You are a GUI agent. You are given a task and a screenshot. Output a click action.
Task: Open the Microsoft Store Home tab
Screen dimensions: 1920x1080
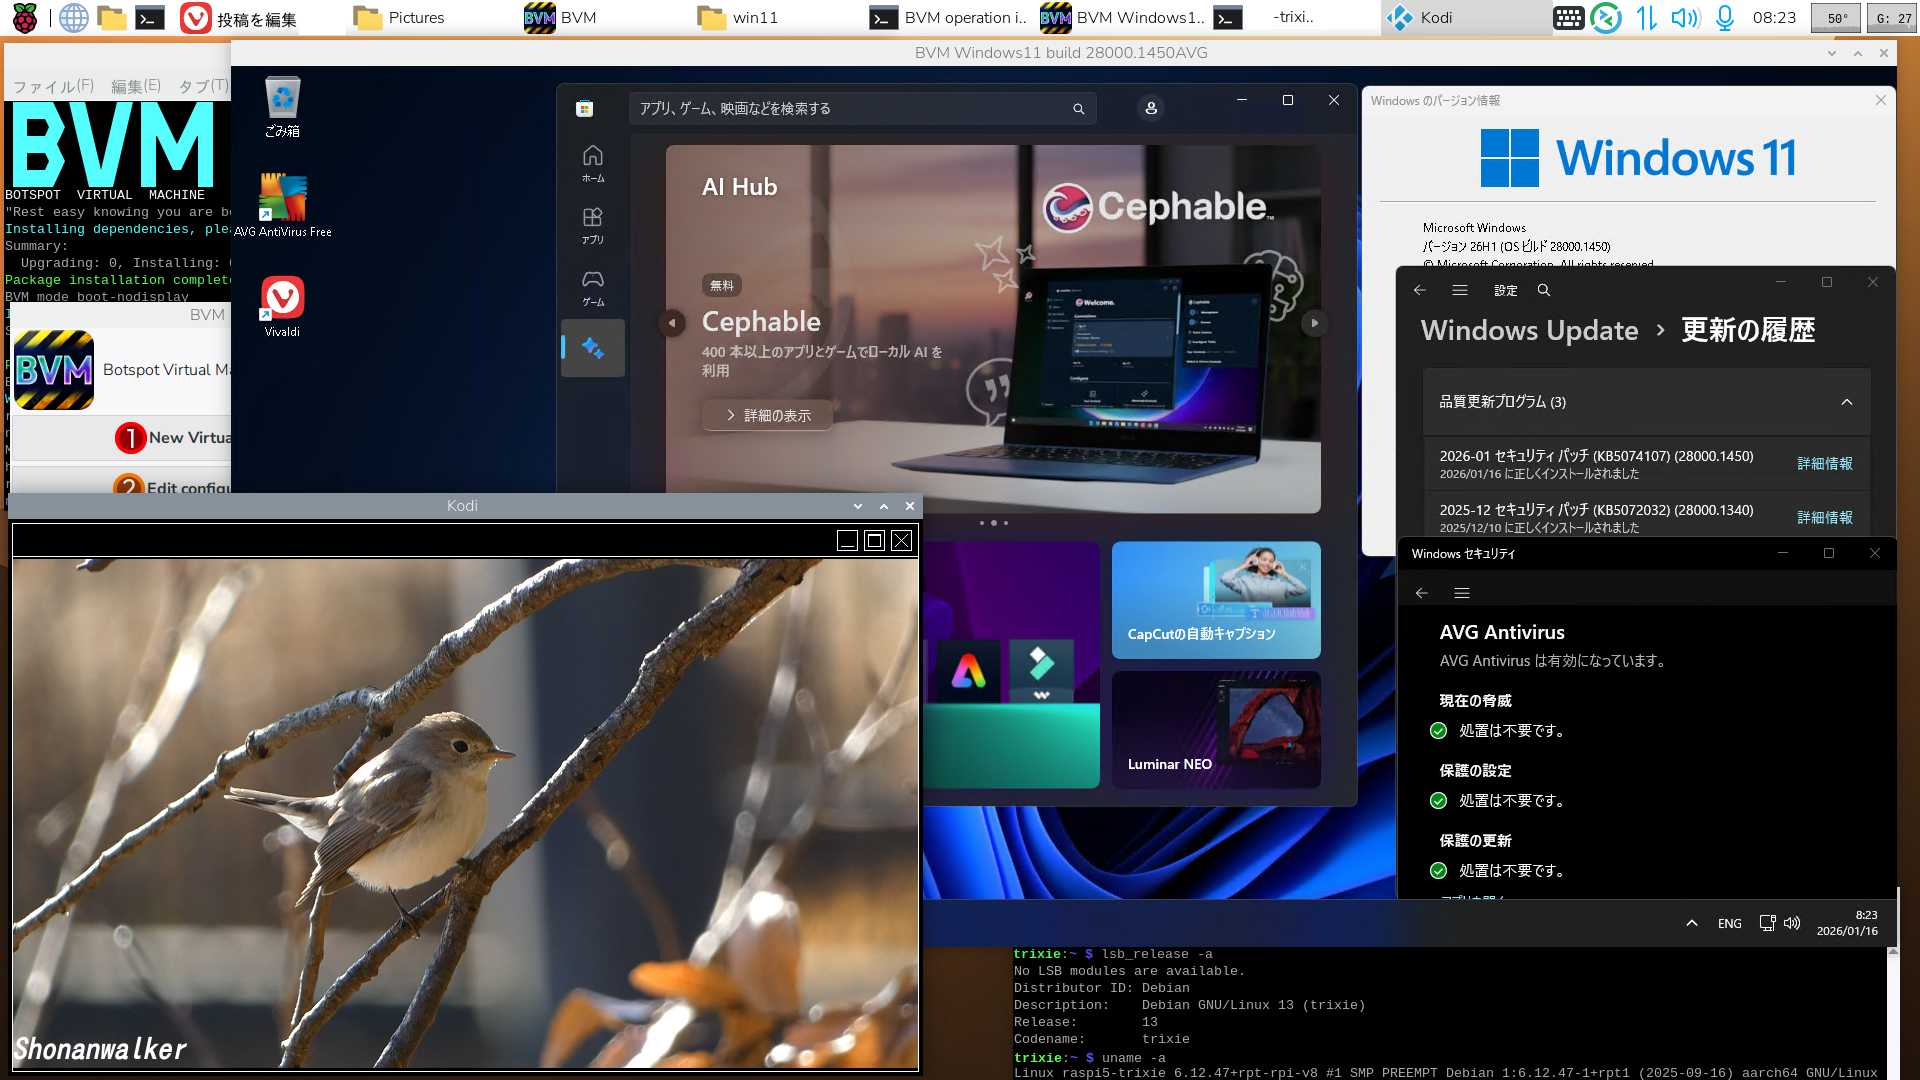(593, 163)
